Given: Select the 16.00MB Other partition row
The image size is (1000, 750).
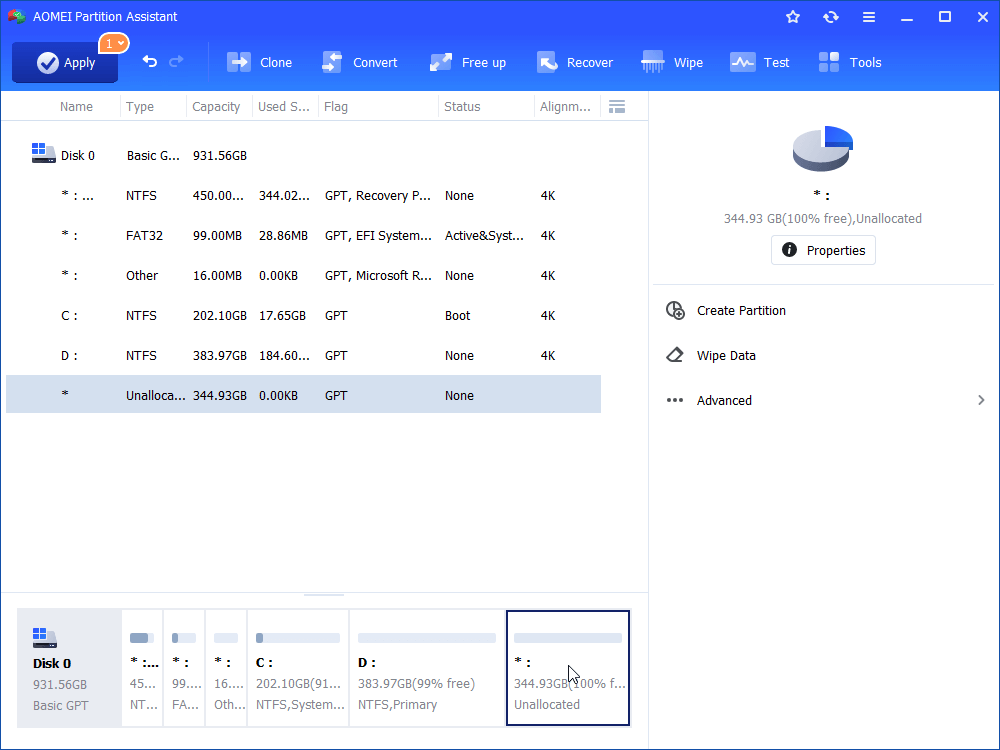Looking at the screenshot, I should click(304, 276).
